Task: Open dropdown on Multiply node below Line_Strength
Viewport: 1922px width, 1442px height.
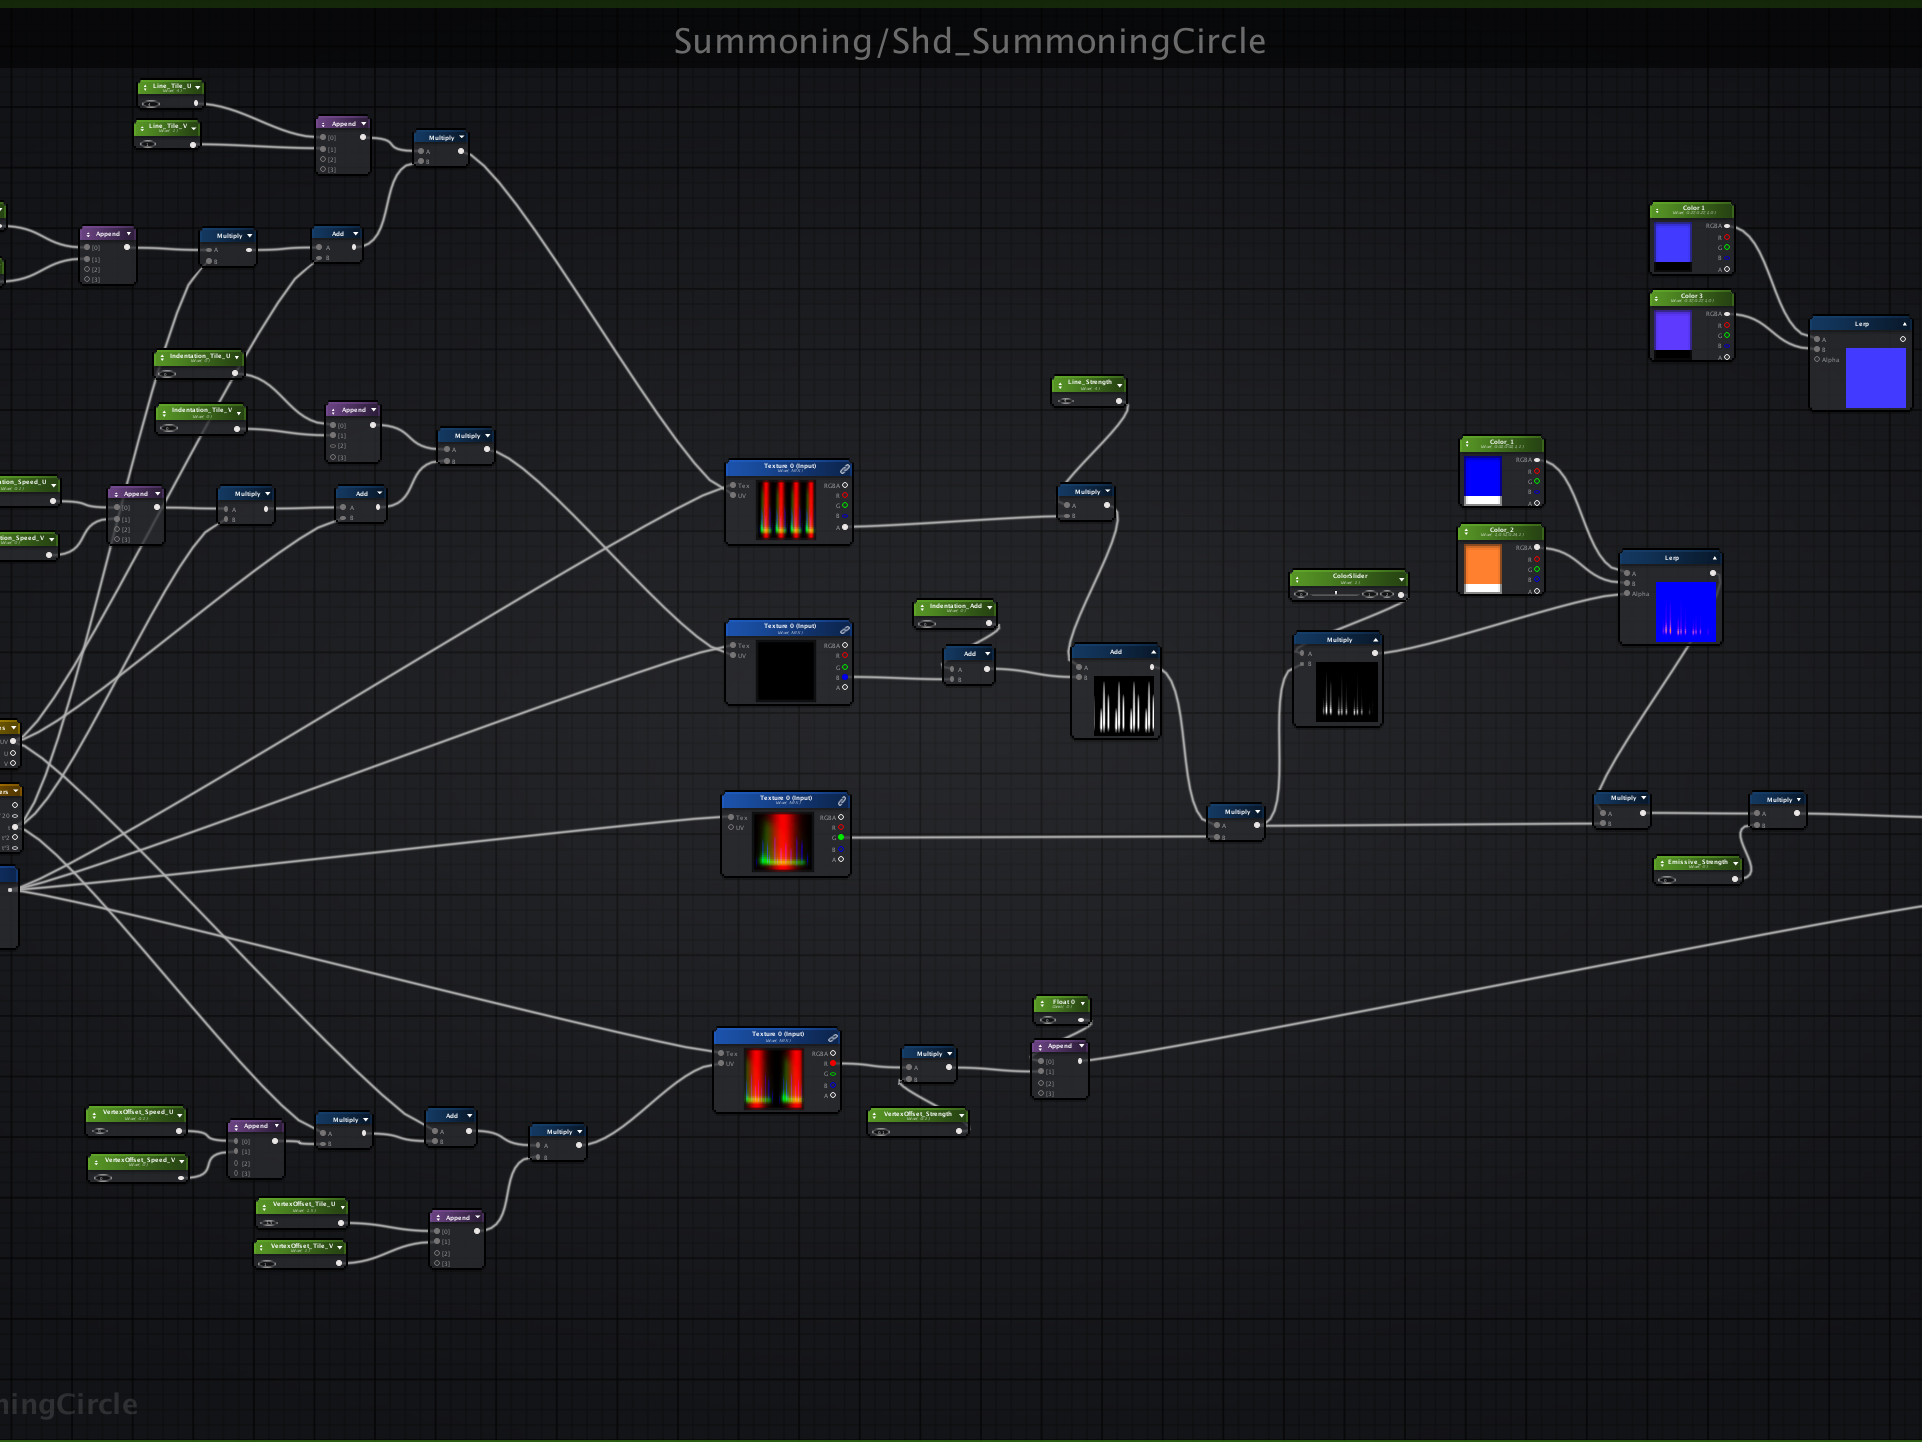Action: pos(1108,492)
